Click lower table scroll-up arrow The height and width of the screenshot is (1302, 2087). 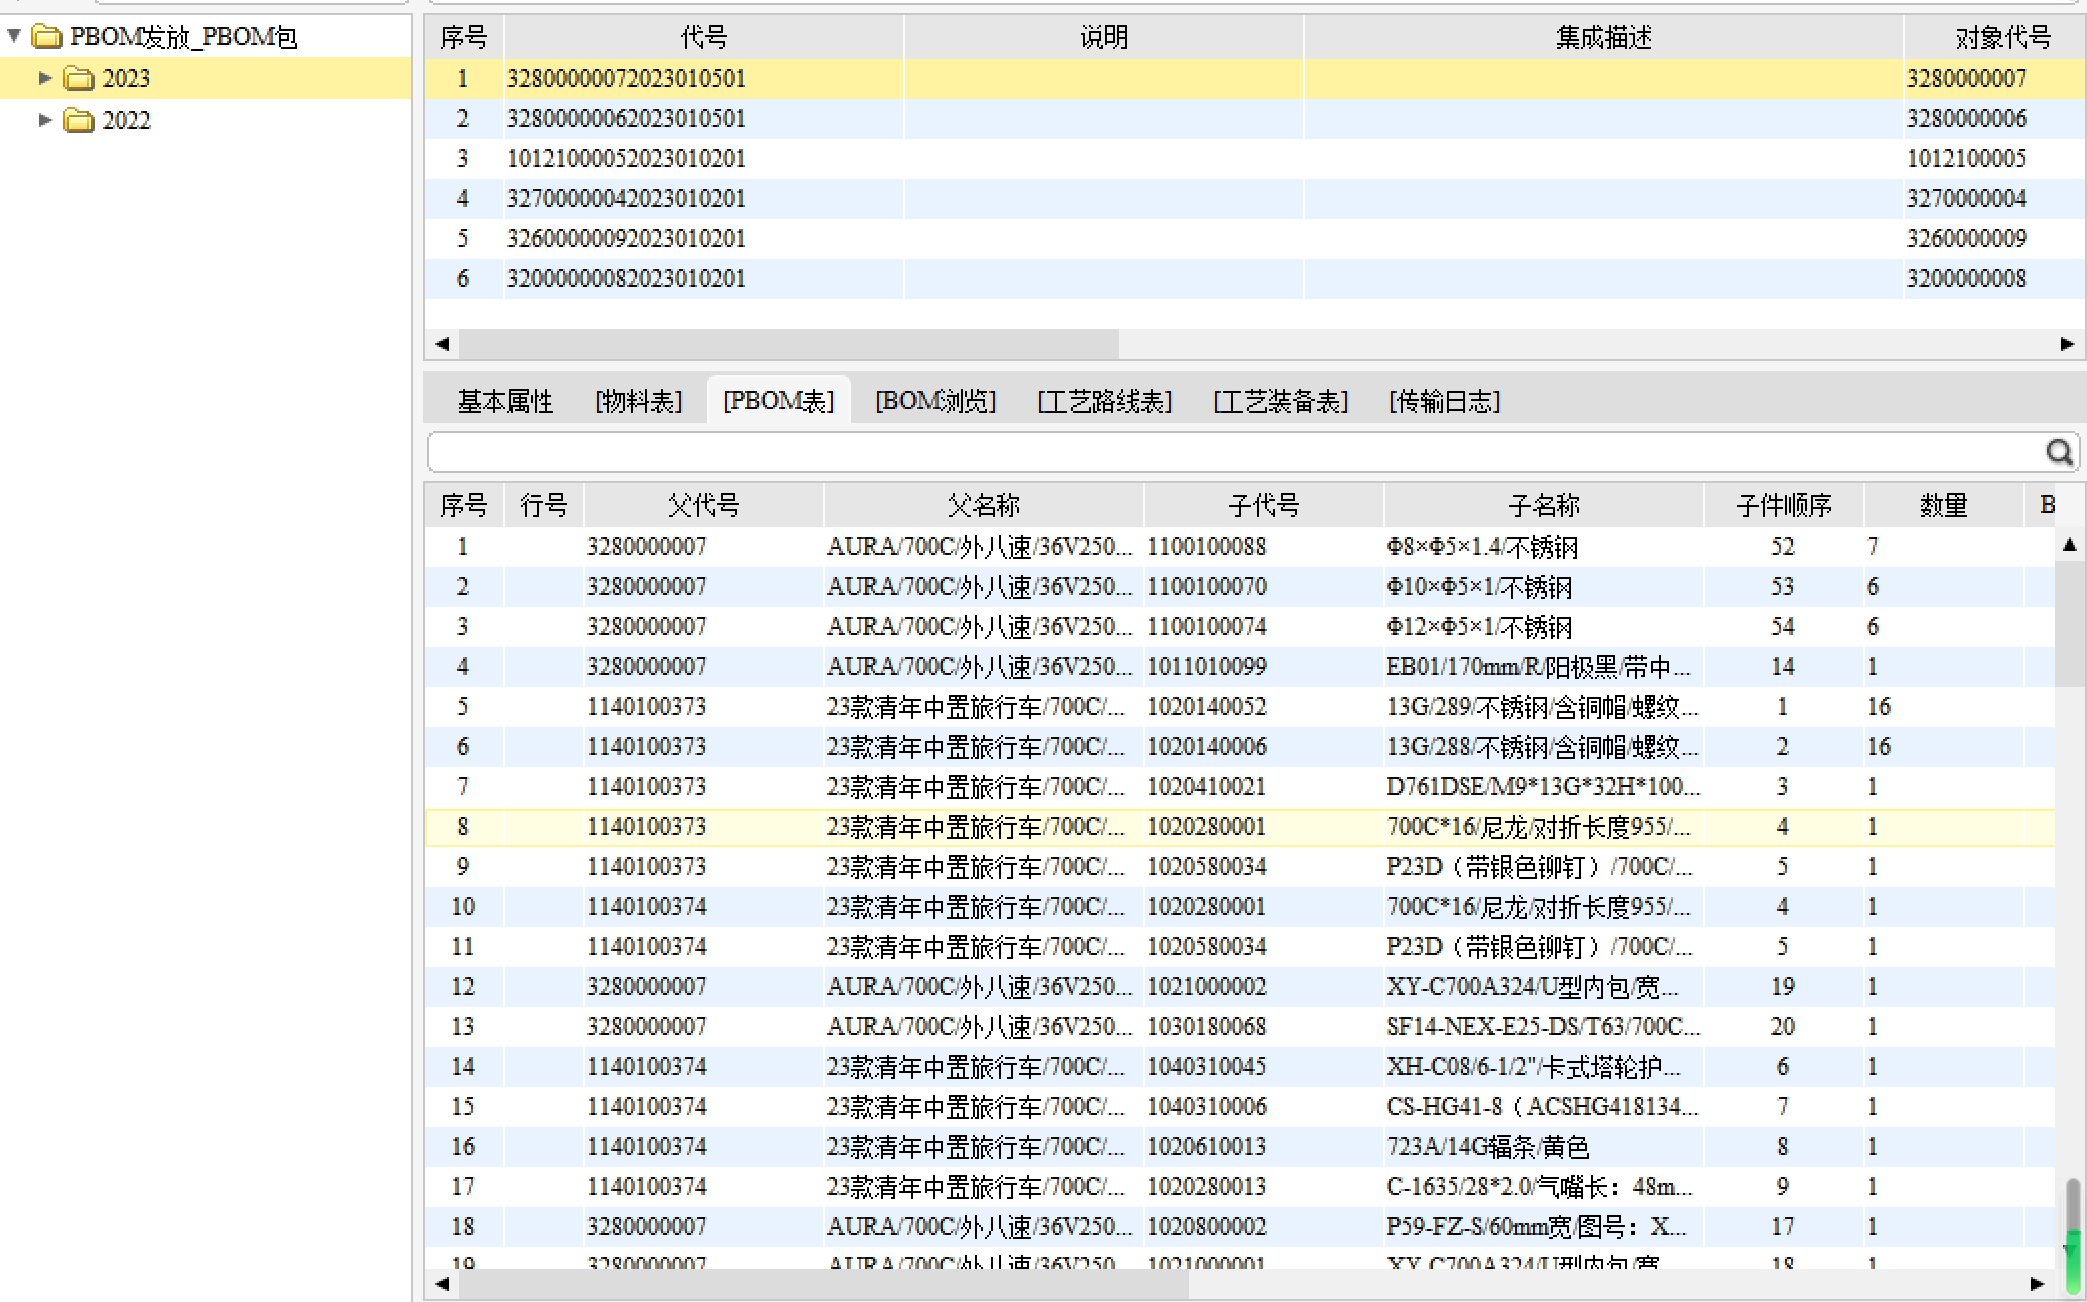[x=2070, y=545]
